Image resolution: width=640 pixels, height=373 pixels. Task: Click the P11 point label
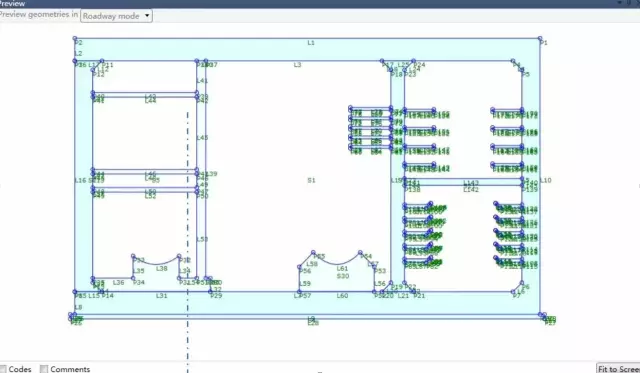[x=108, y=65]
